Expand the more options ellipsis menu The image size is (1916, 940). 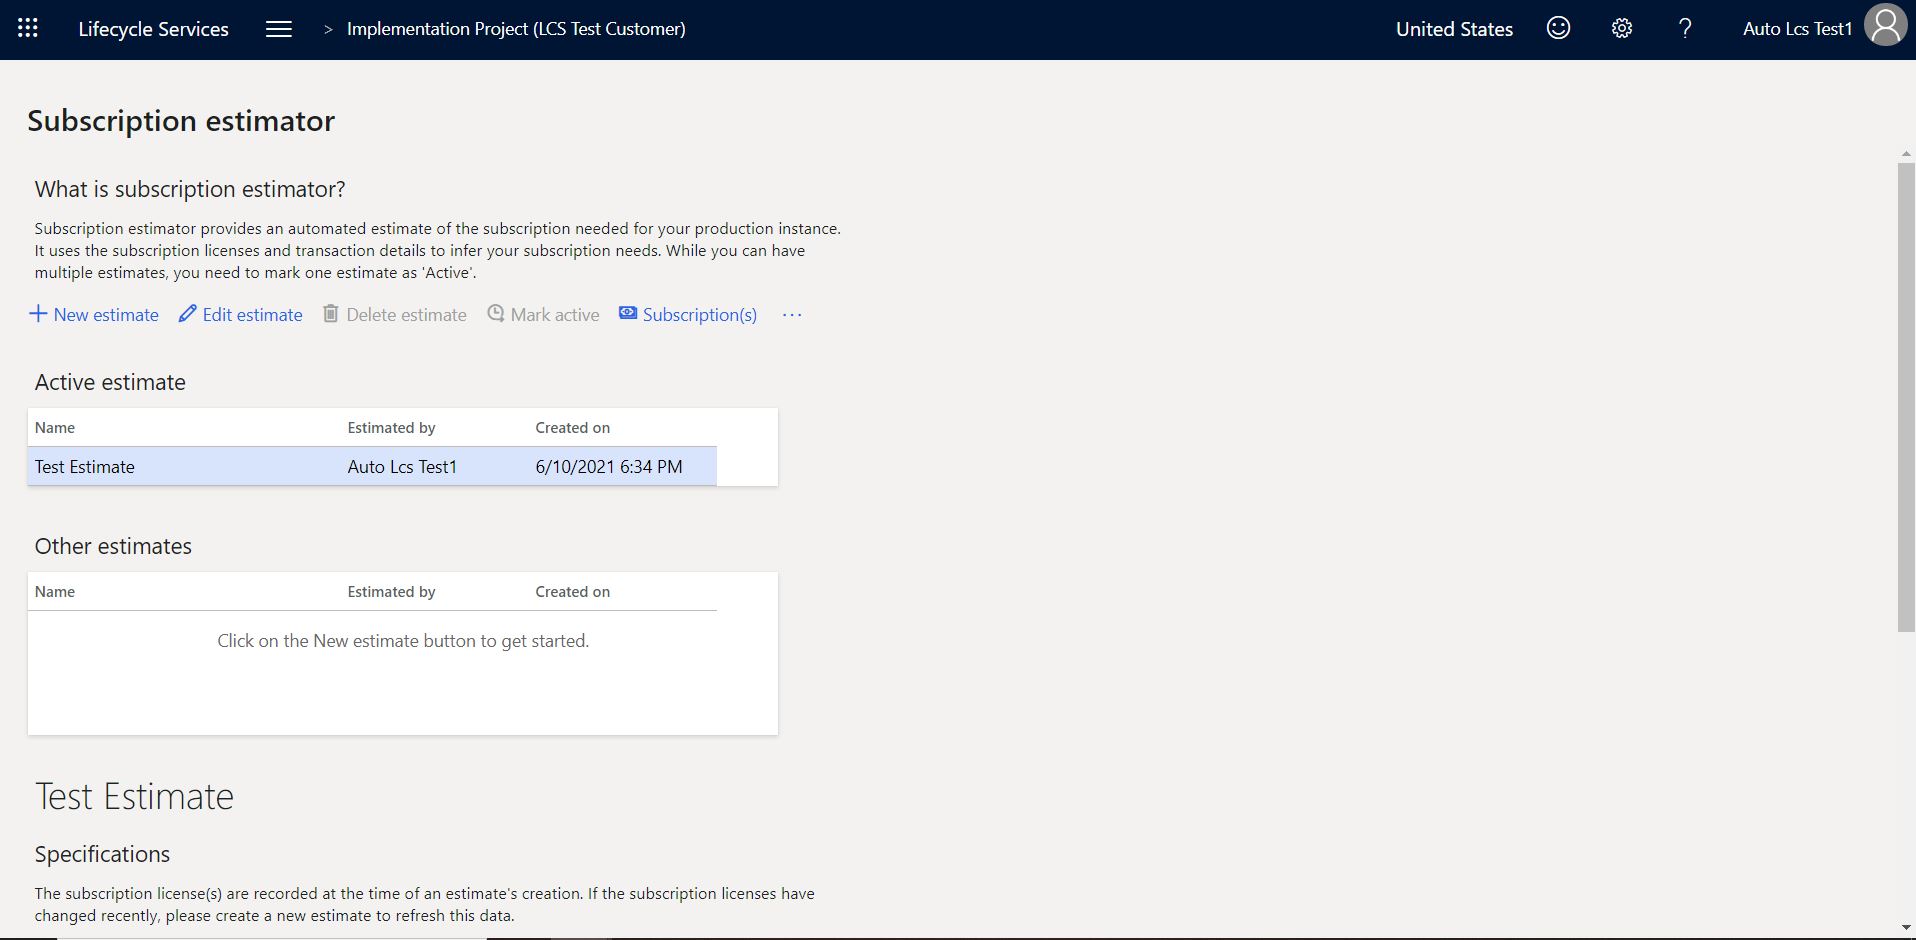coord(792,314)
